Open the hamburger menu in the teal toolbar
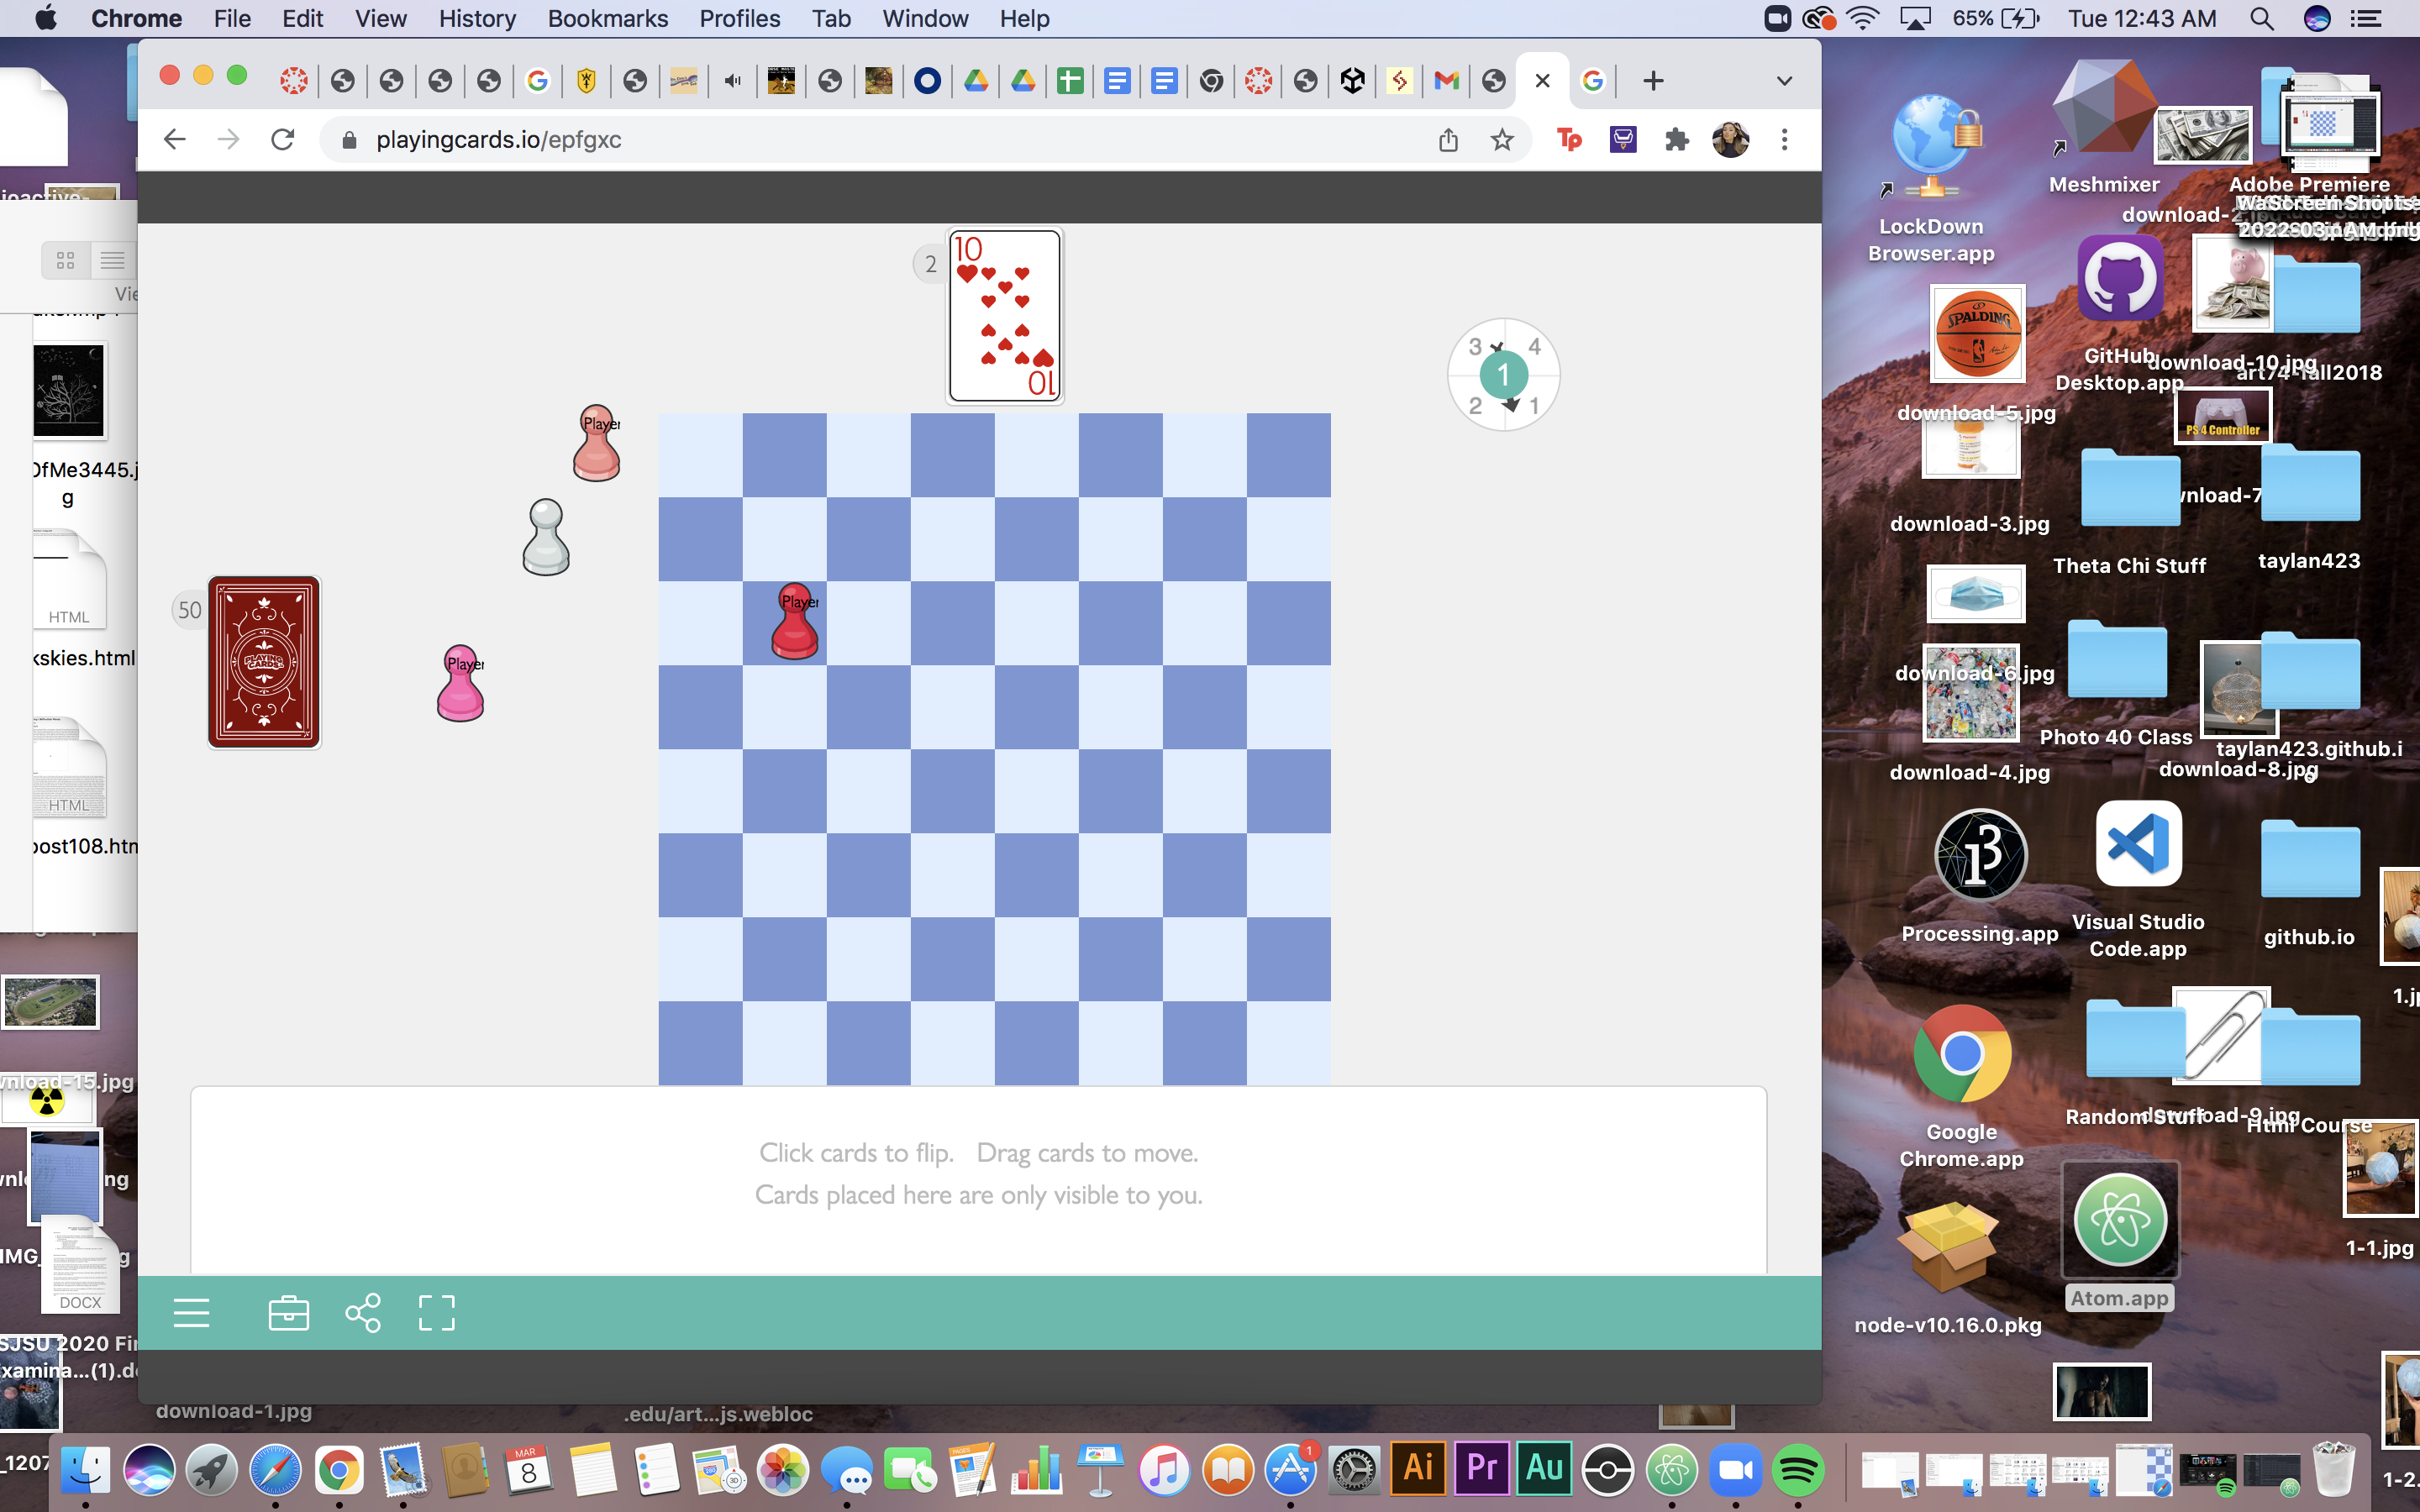The height and width of the screenshot is (1512, 2420). [191, 1312]
